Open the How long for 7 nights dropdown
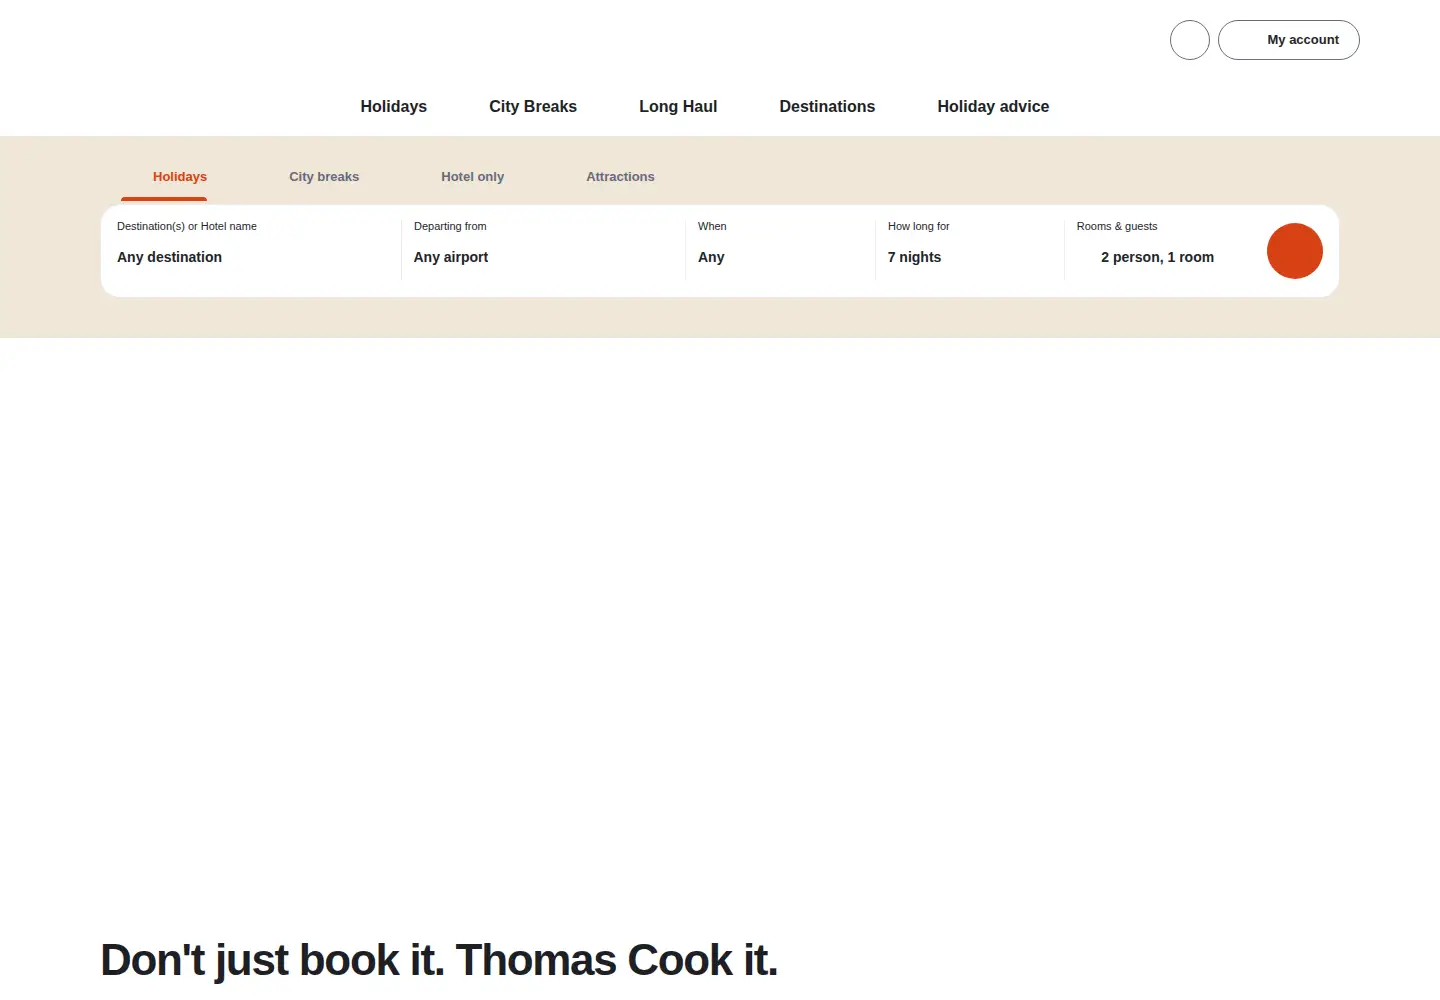Viewport: 1440px width, 1000px height. click(x=969, y=251)
